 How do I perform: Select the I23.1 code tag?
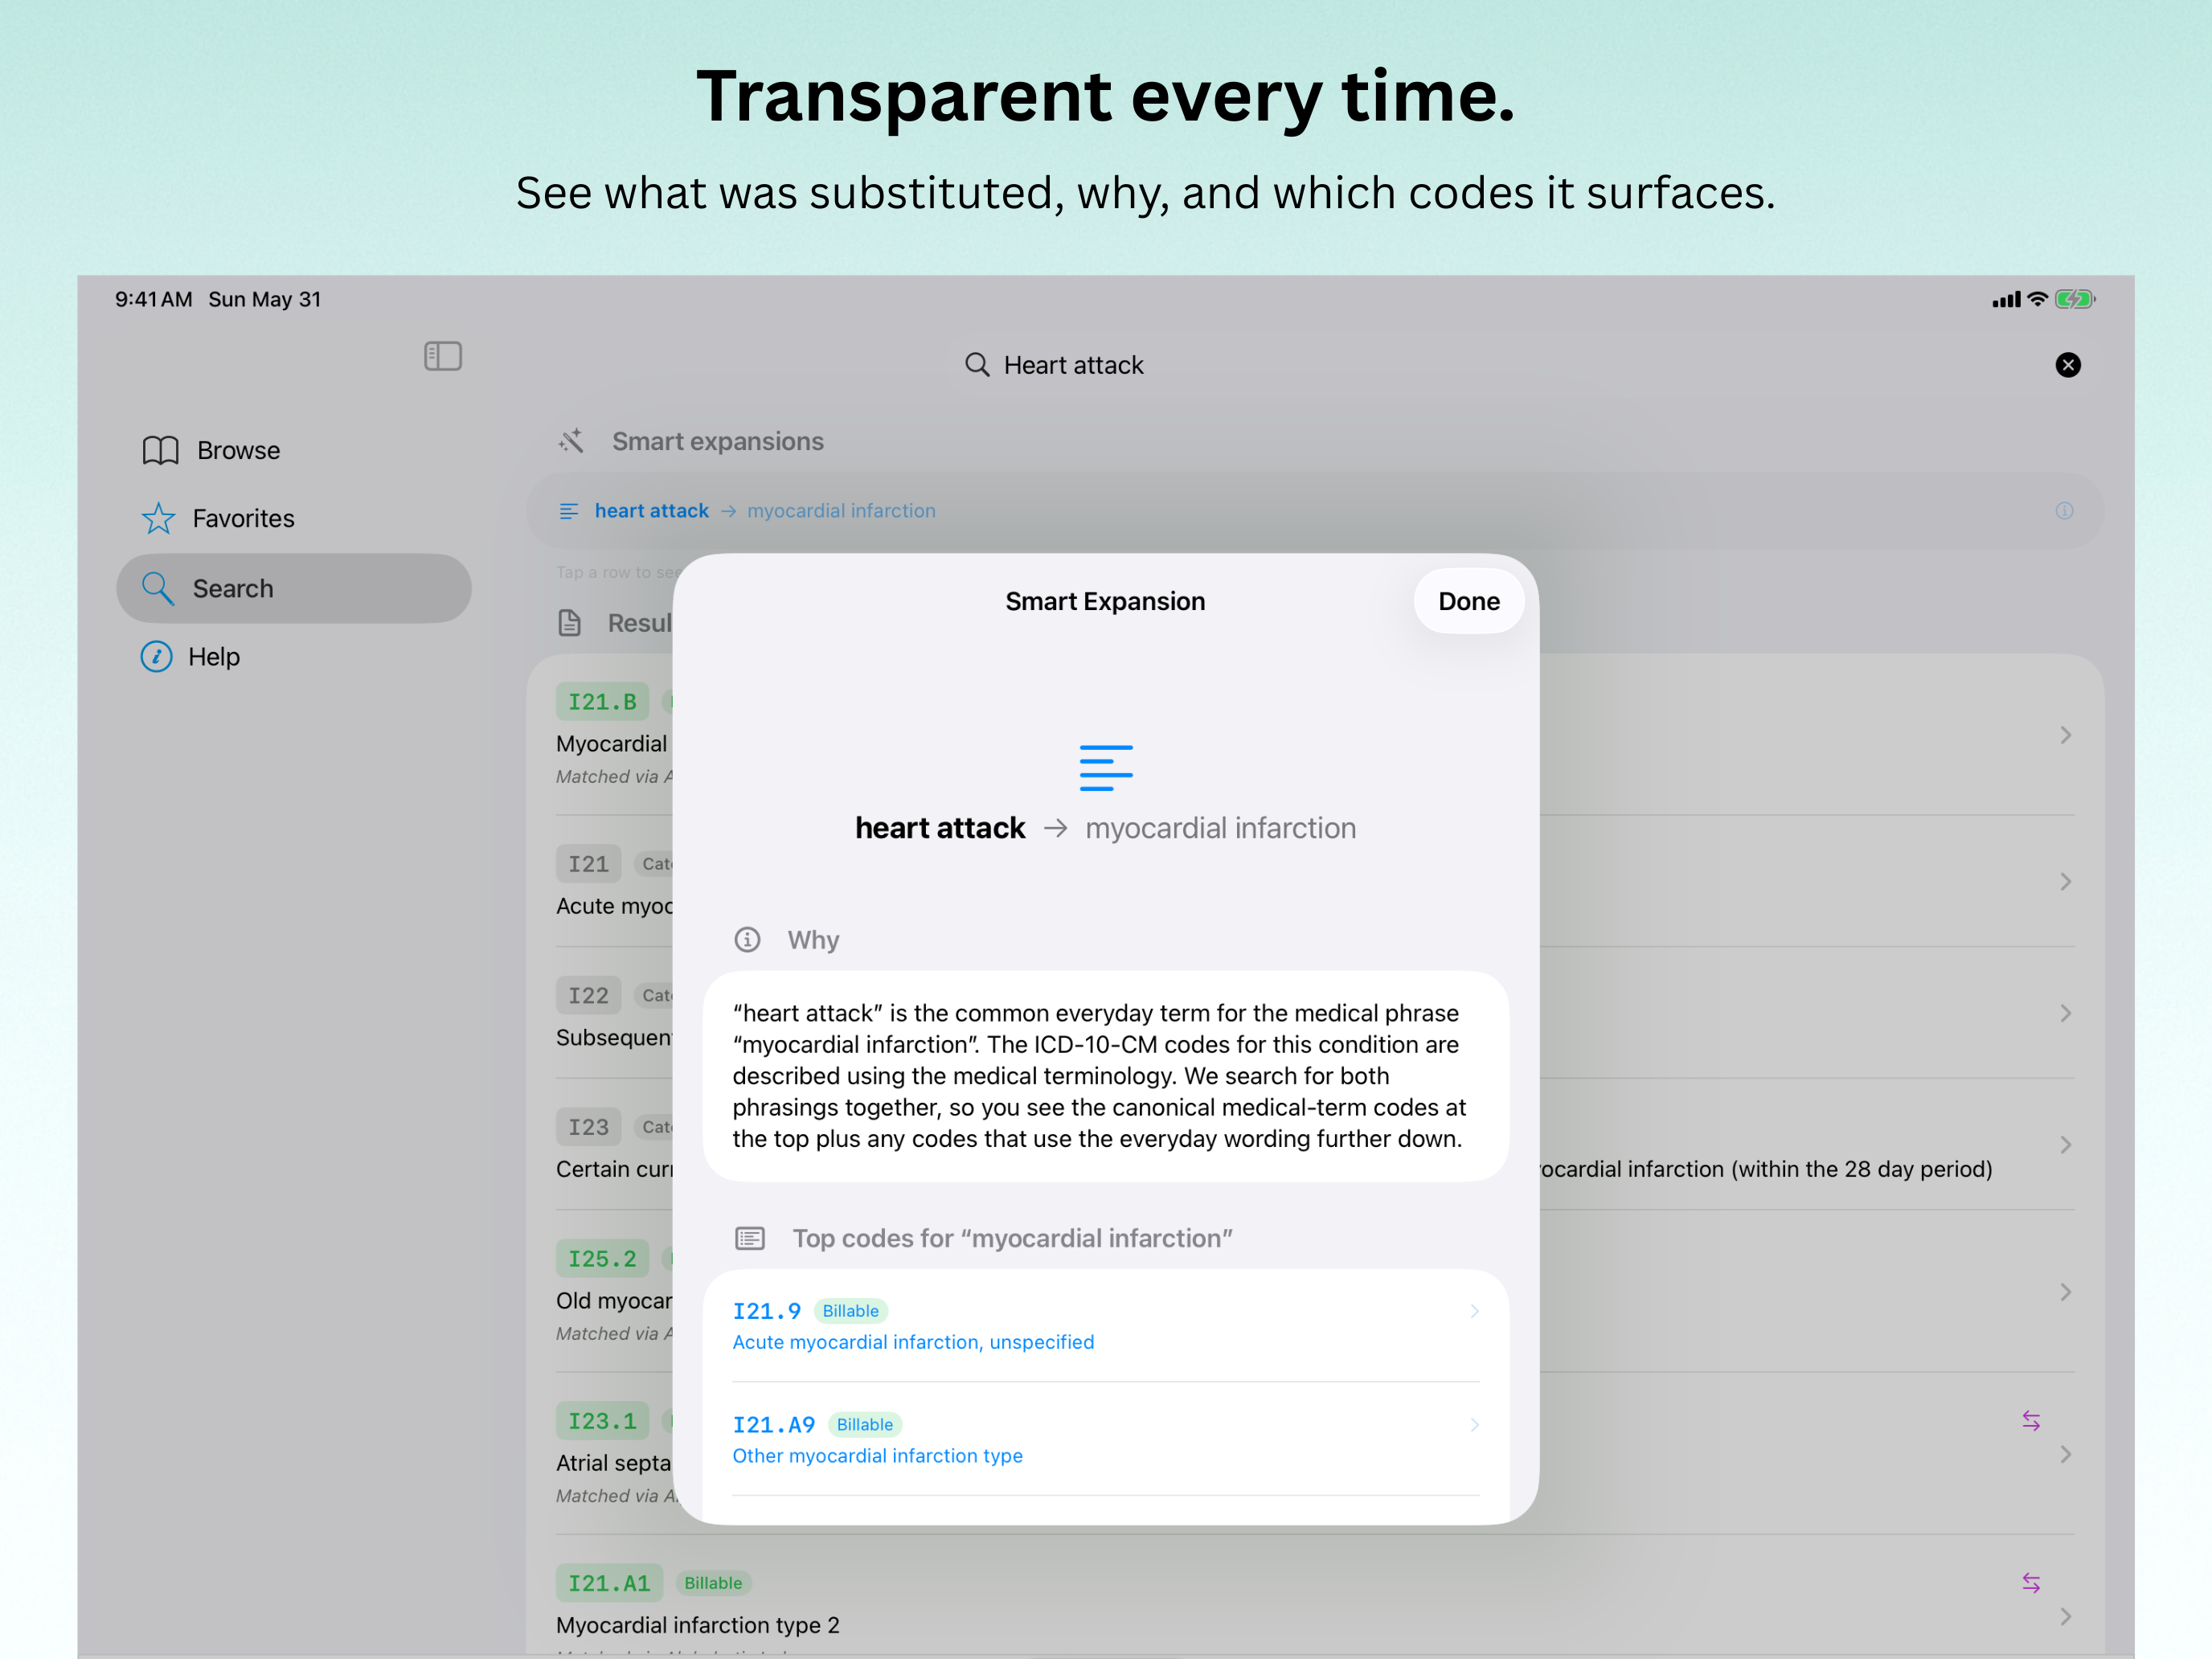point(602,1421)
